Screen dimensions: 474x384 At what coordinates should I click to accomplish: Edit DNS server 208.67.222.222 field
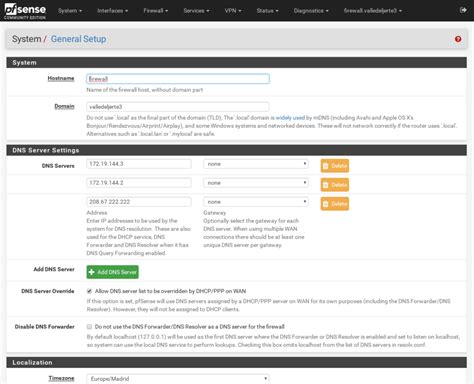click(x=139, y=202)
